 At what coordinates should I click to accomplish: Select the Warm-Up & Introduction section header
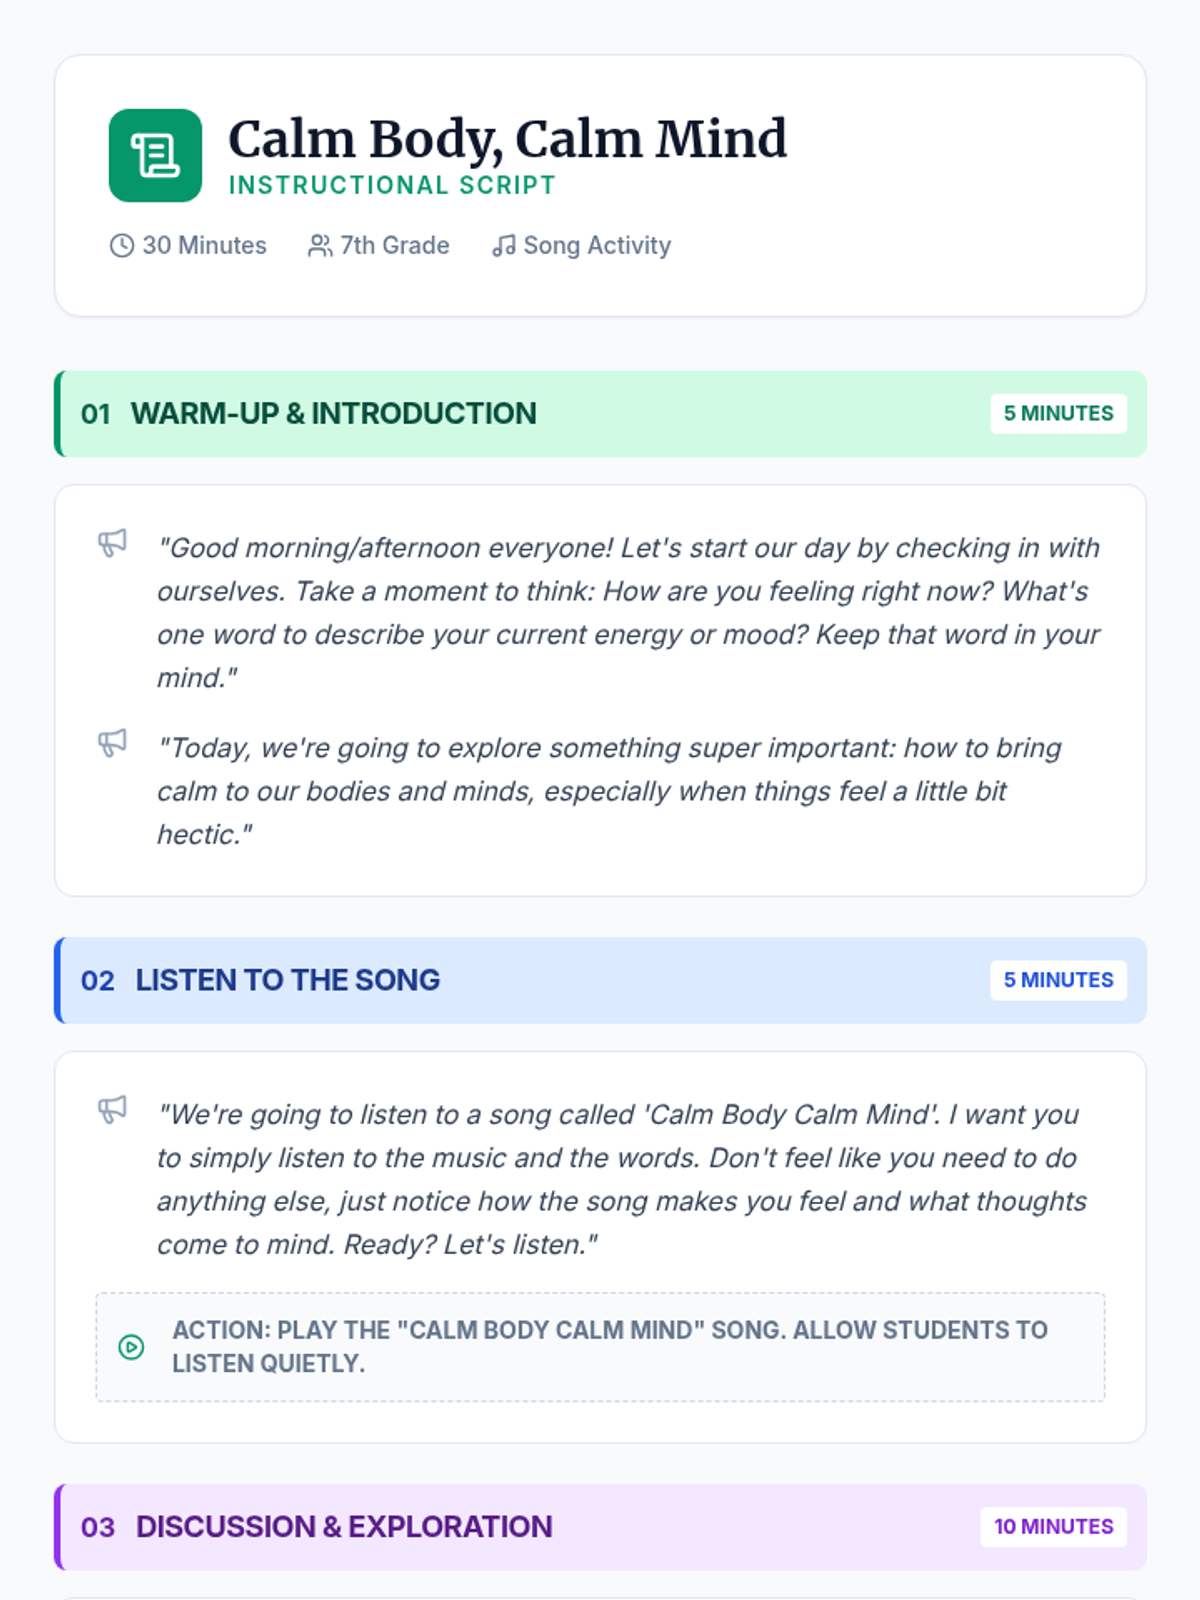333,413
